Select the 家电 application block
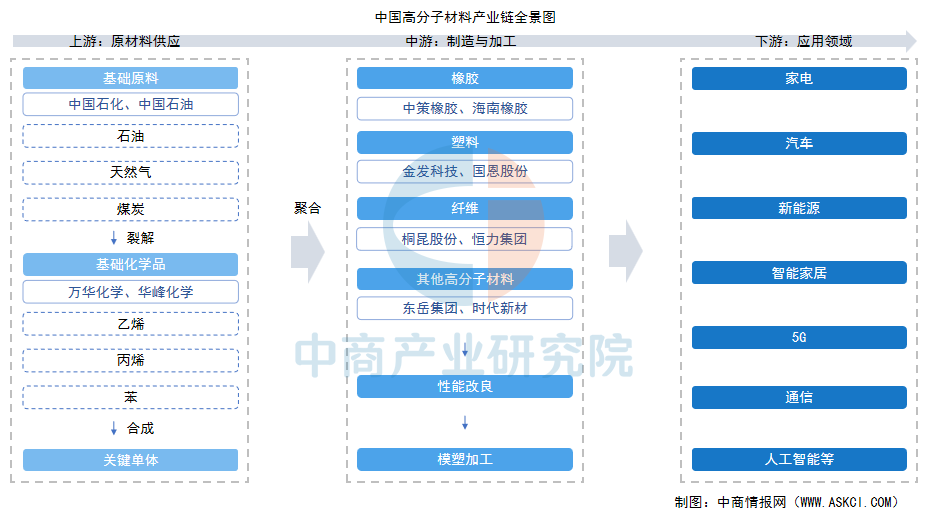This screenshot has height=521, width=928. [x=799, y=78]
